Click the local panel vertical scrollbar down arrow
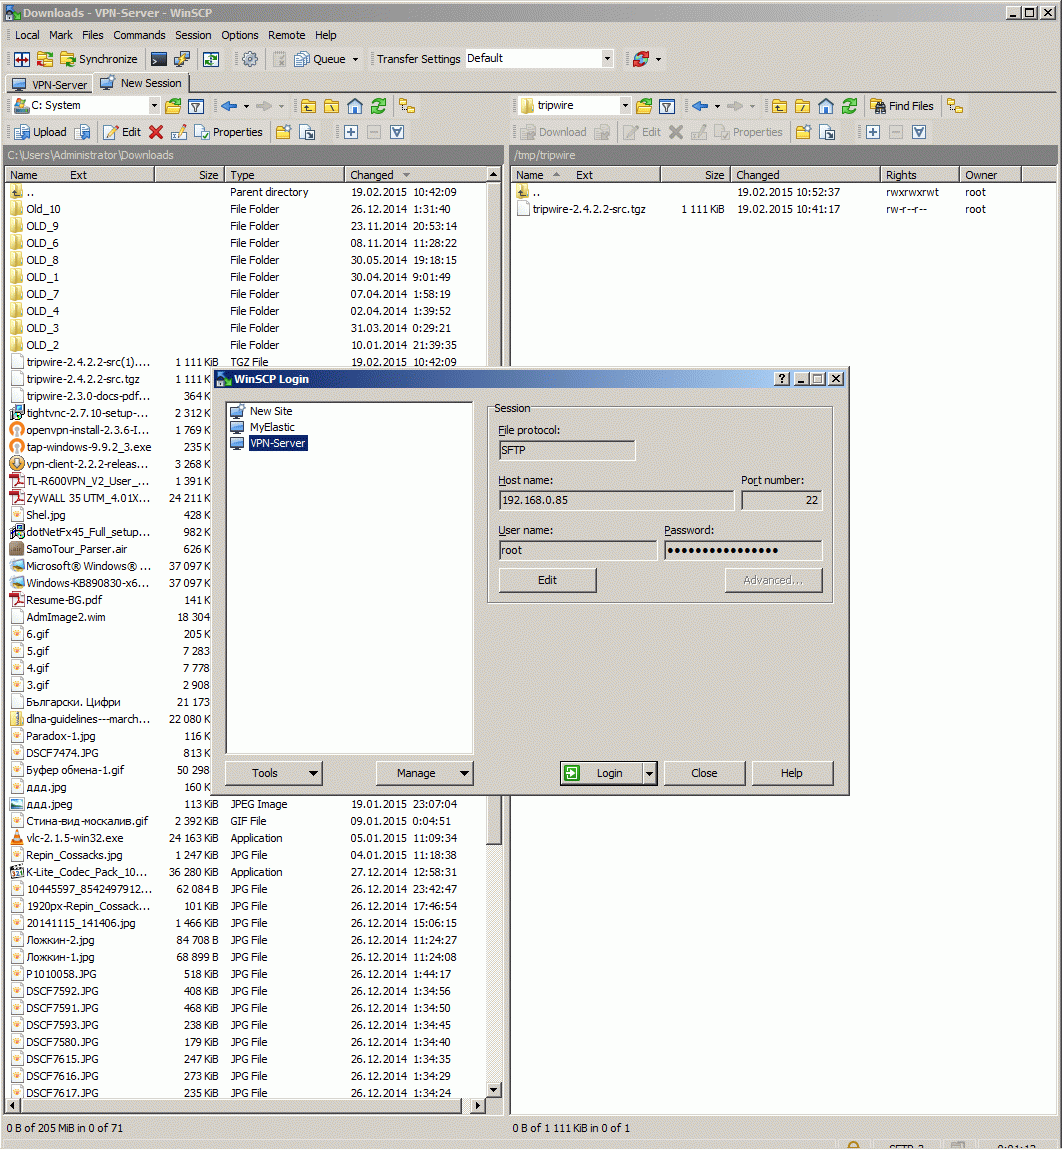The image size is (1062, 1150). (494, 1089)
